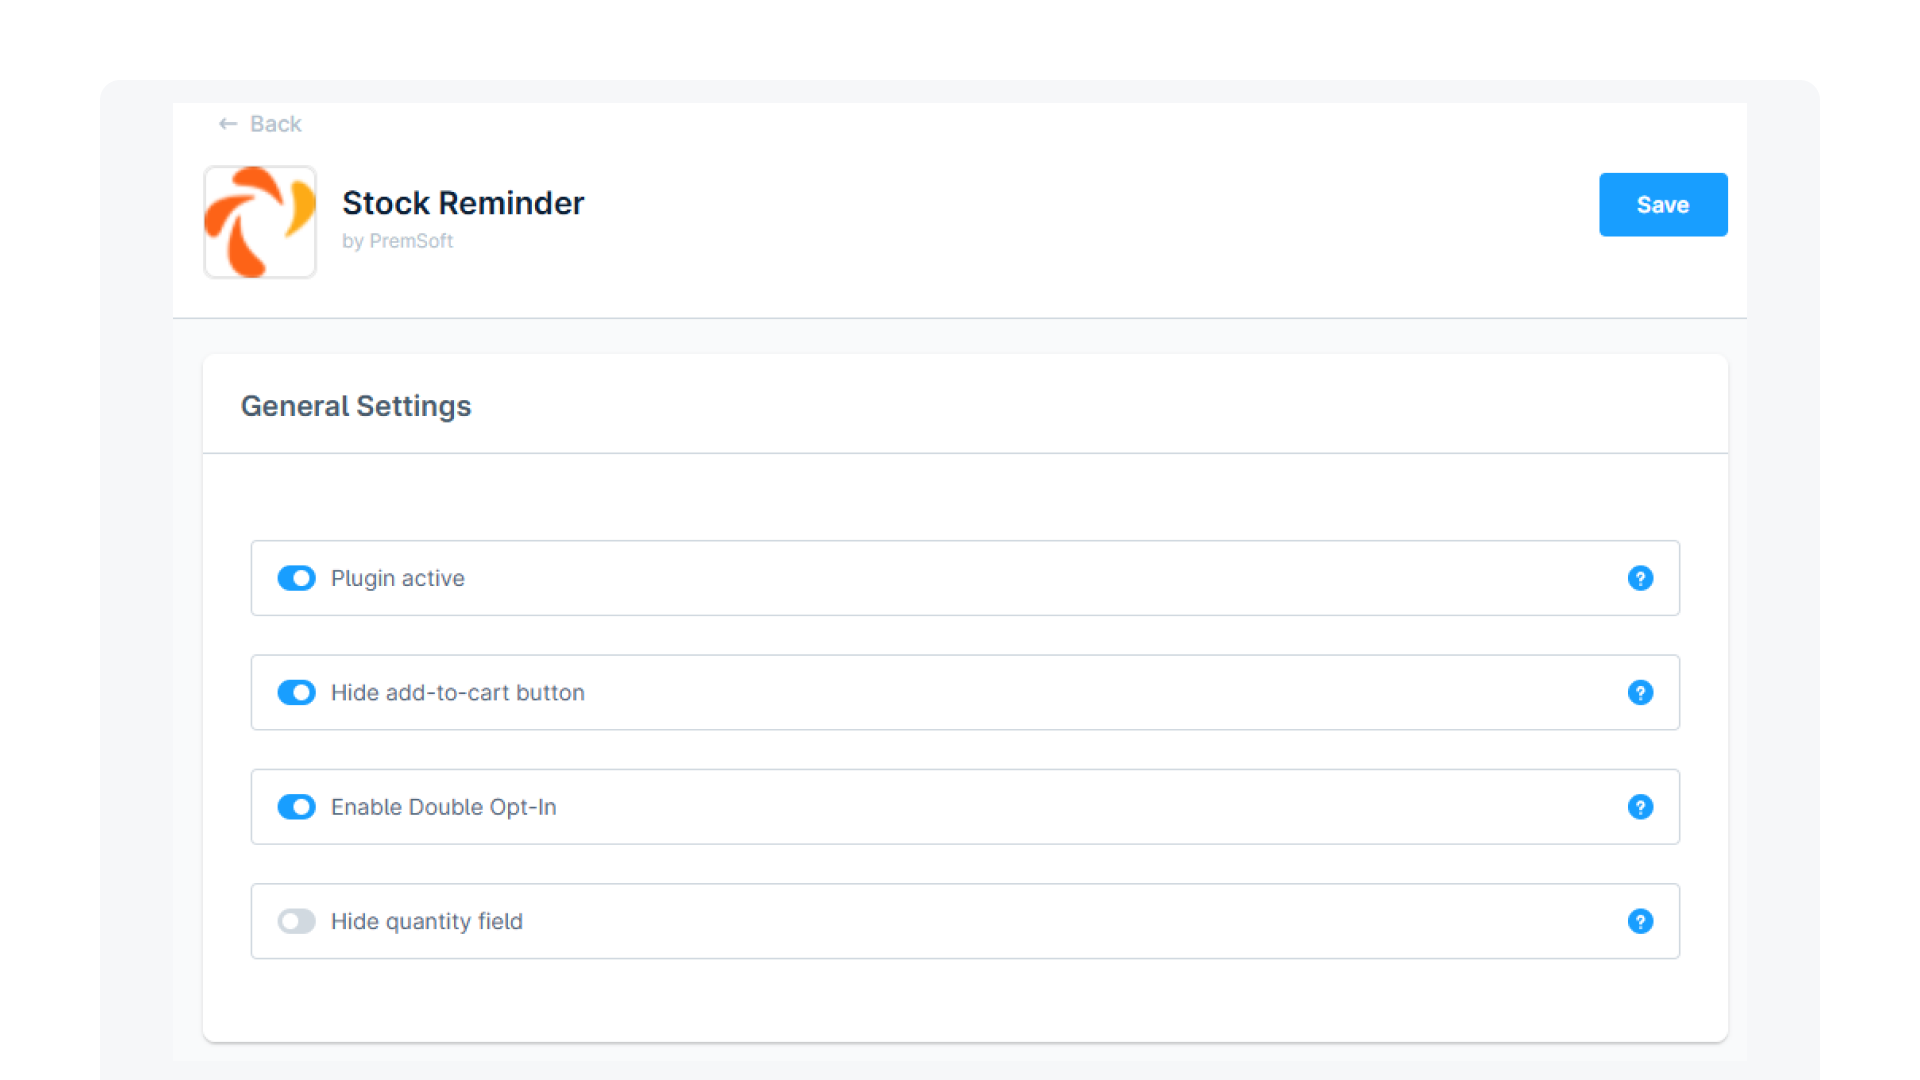
Task: Click the by PremSoft vendor text
Action: [397, 241]
